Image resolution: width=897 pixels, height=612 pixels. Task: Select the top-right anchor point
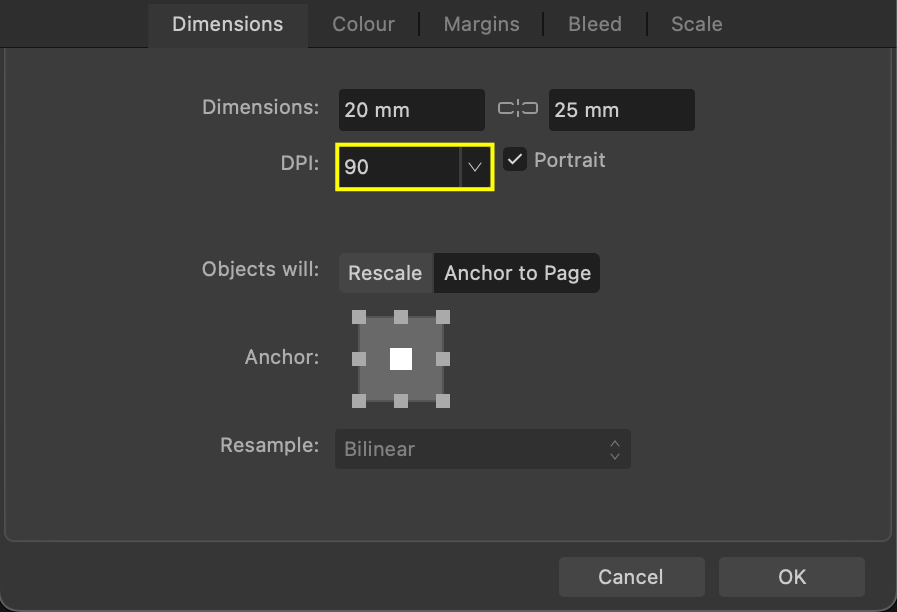(443, 317)
